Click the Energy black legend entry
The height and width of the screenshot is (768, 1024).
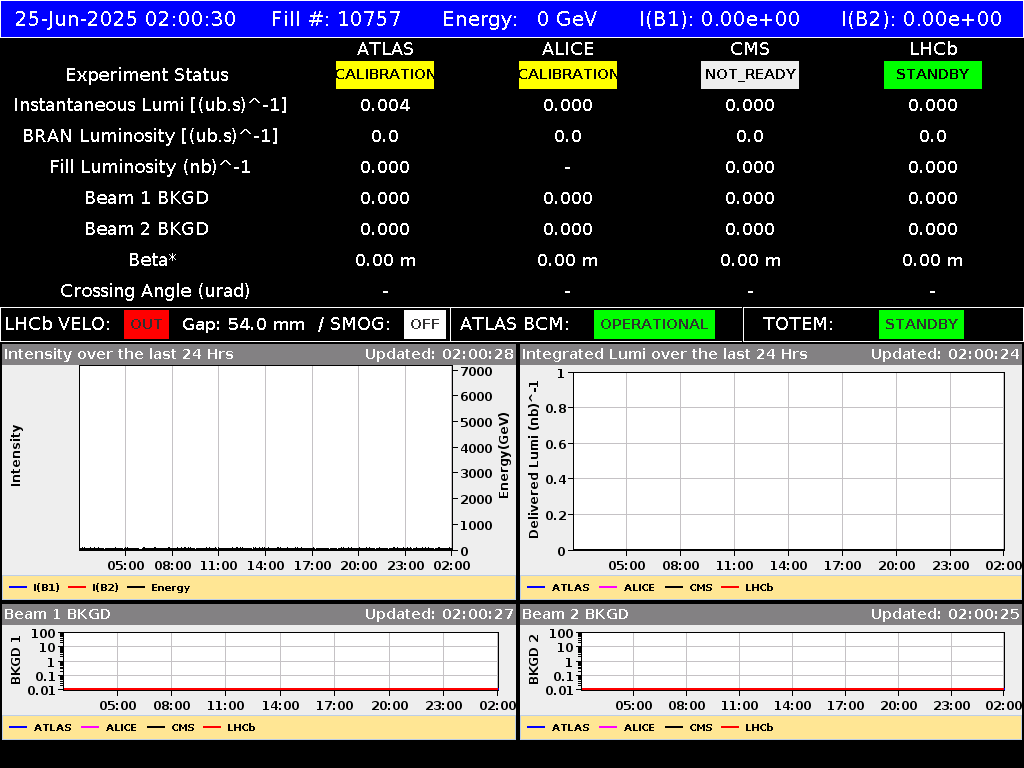[x=159, y=588]
